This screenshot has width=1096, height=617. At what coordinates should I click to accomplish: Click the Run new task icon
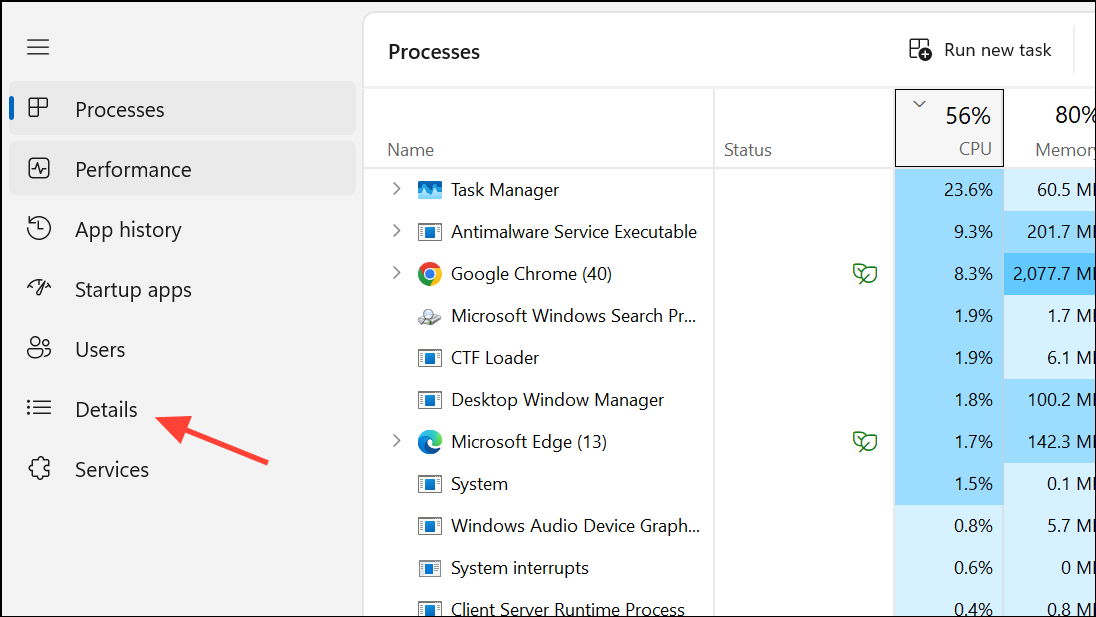pos(920,50)
